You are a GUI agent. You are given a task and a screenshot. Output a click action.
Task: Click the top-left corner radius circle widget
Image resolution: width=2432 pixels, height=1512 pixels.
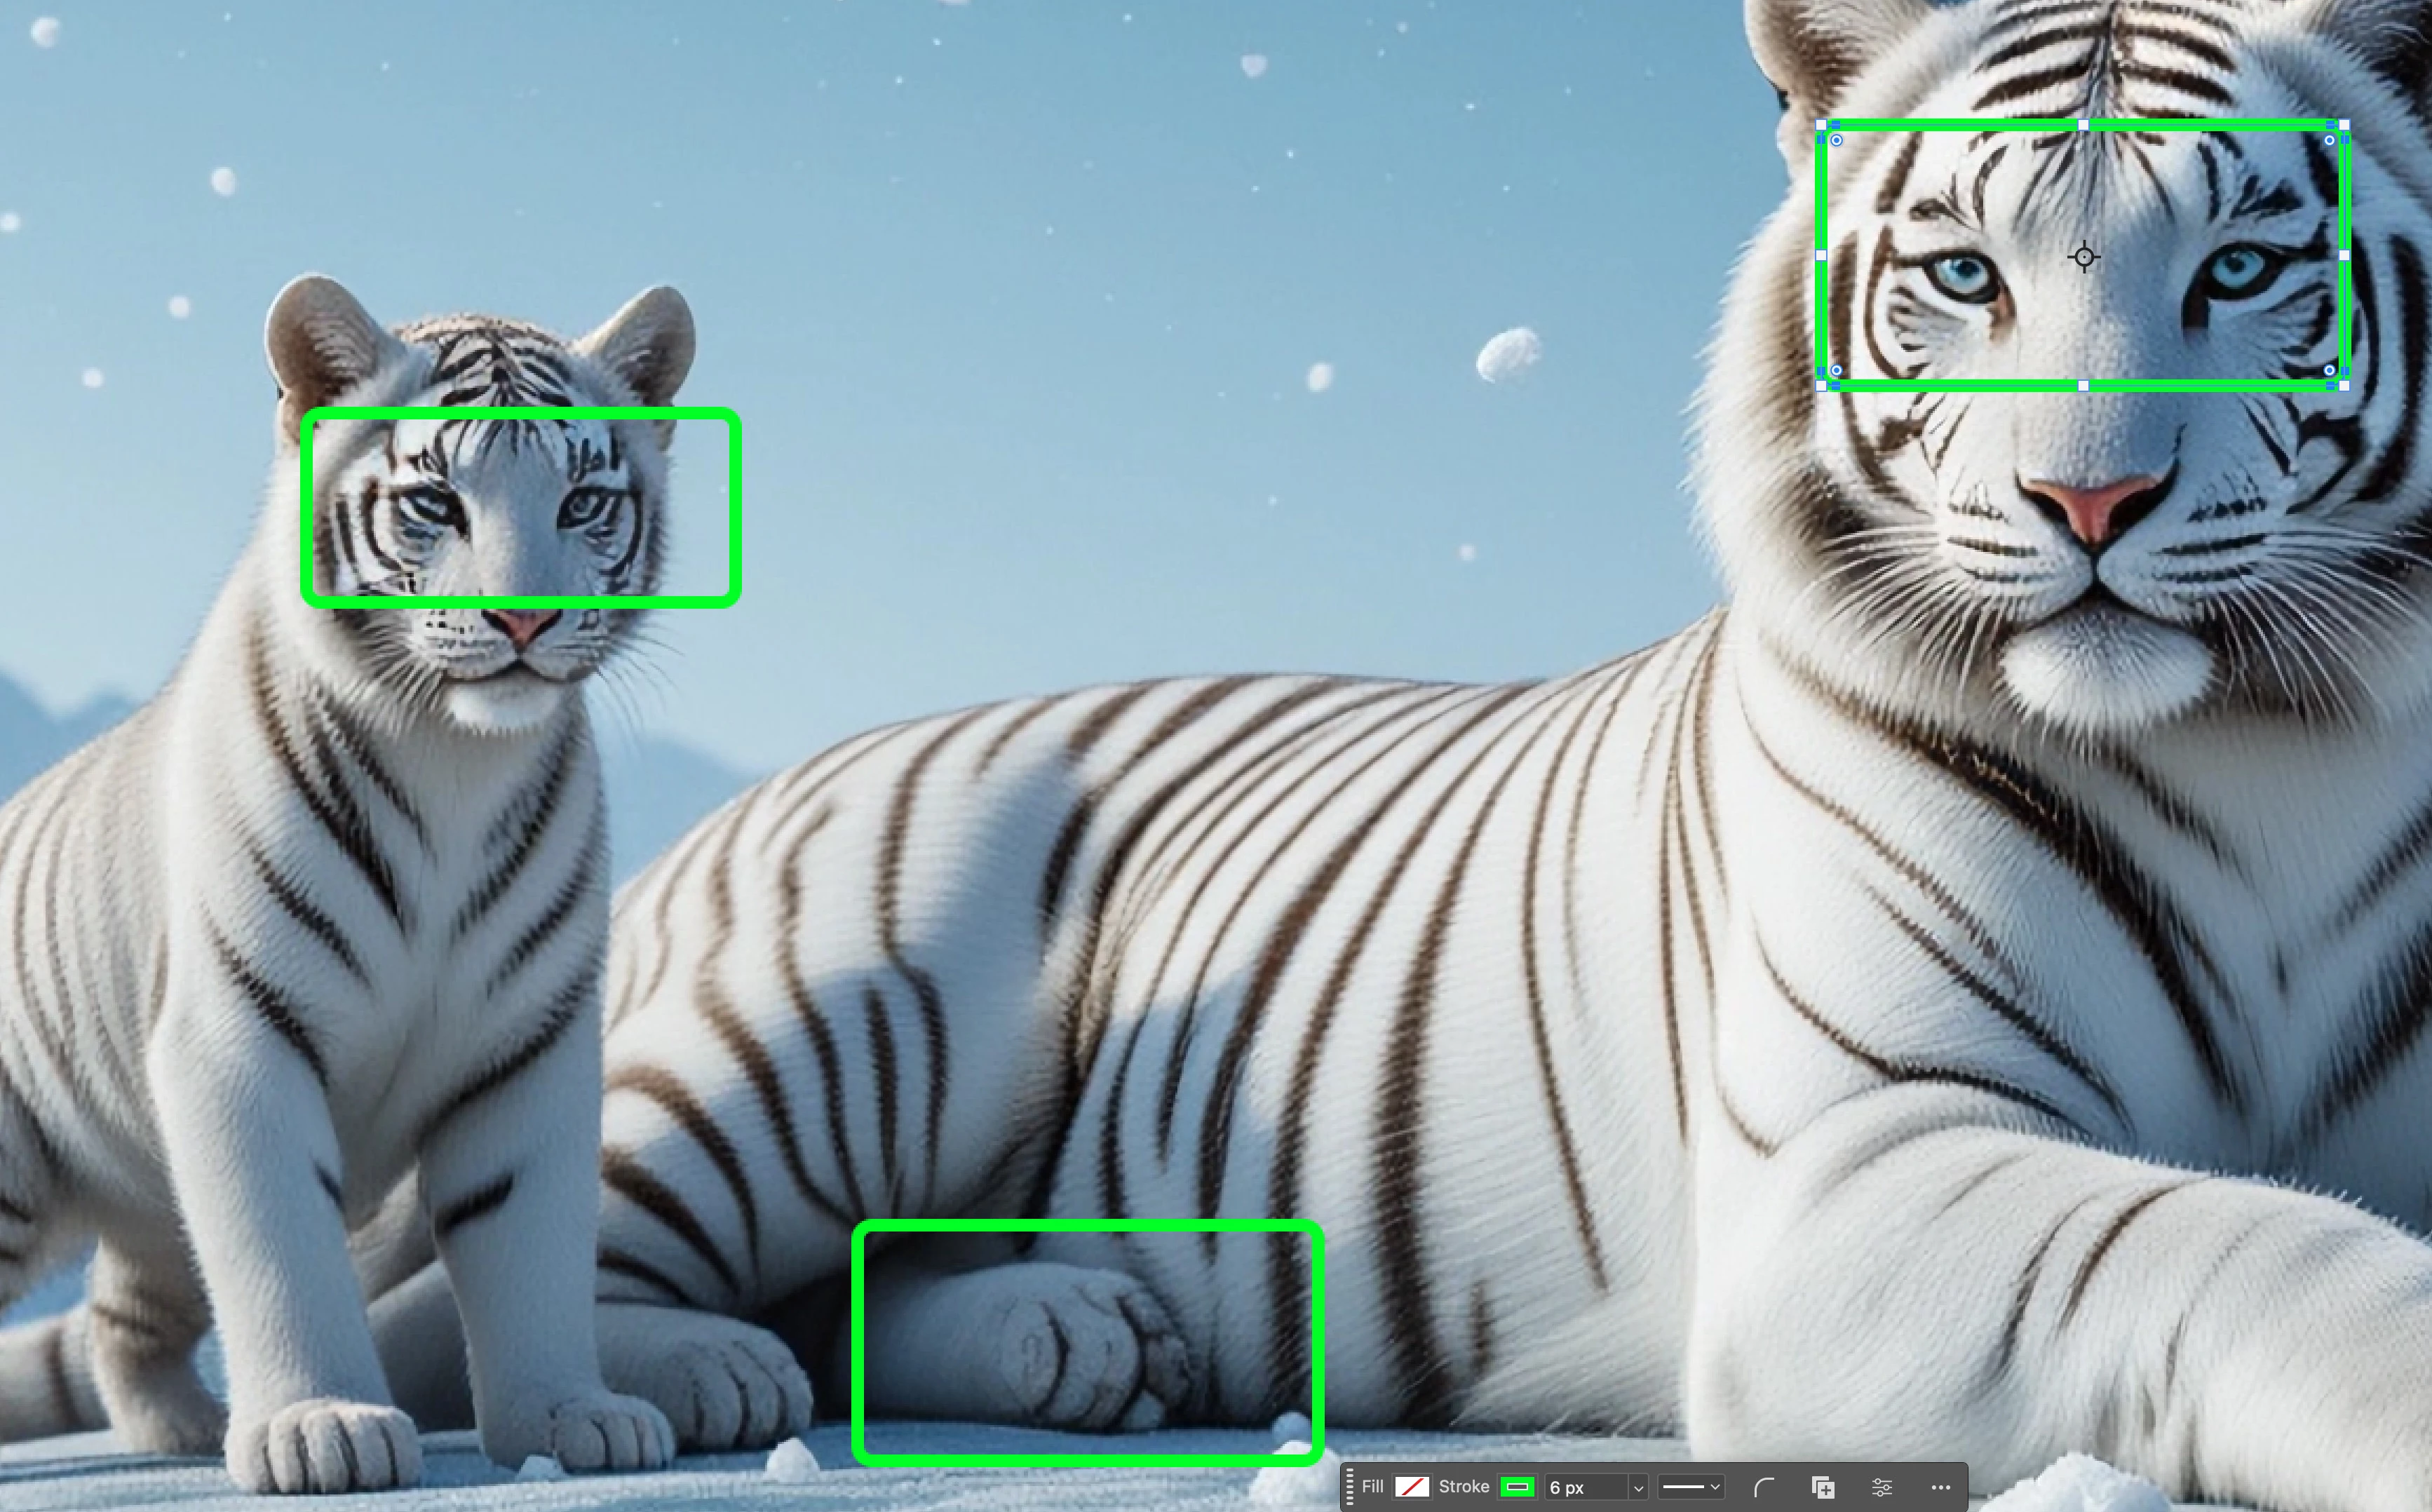point(1836,141)
